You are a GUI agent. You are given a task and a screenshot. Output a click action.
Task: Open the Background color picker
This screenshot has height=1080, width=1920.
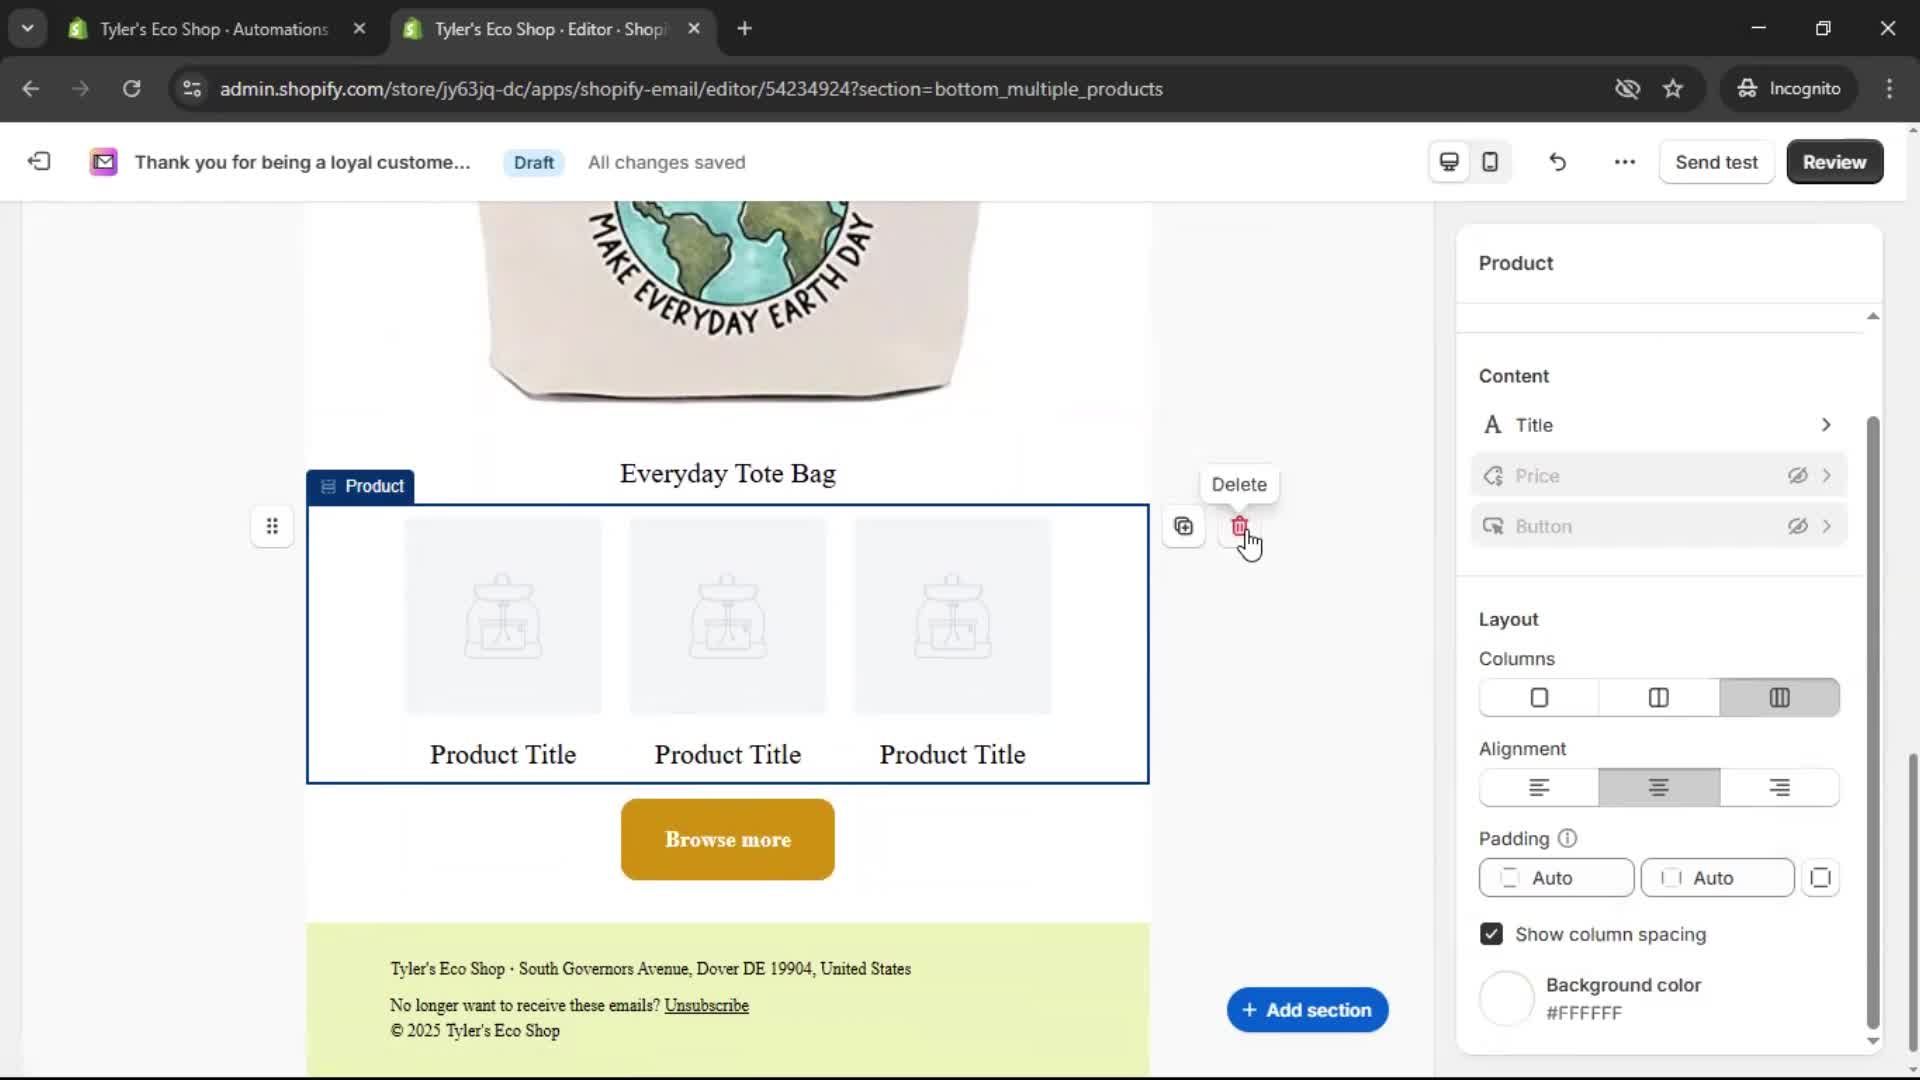(1506, 997)
